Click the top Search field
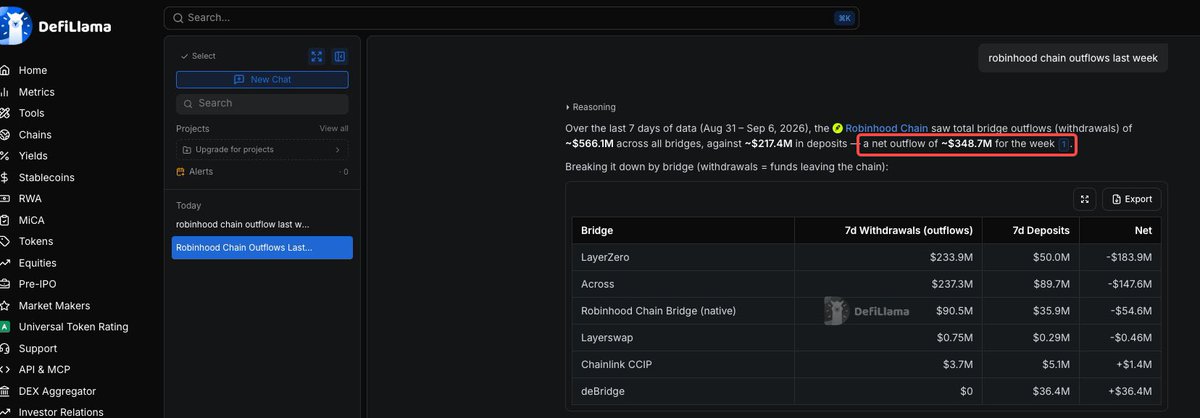 tap(511, 18)
